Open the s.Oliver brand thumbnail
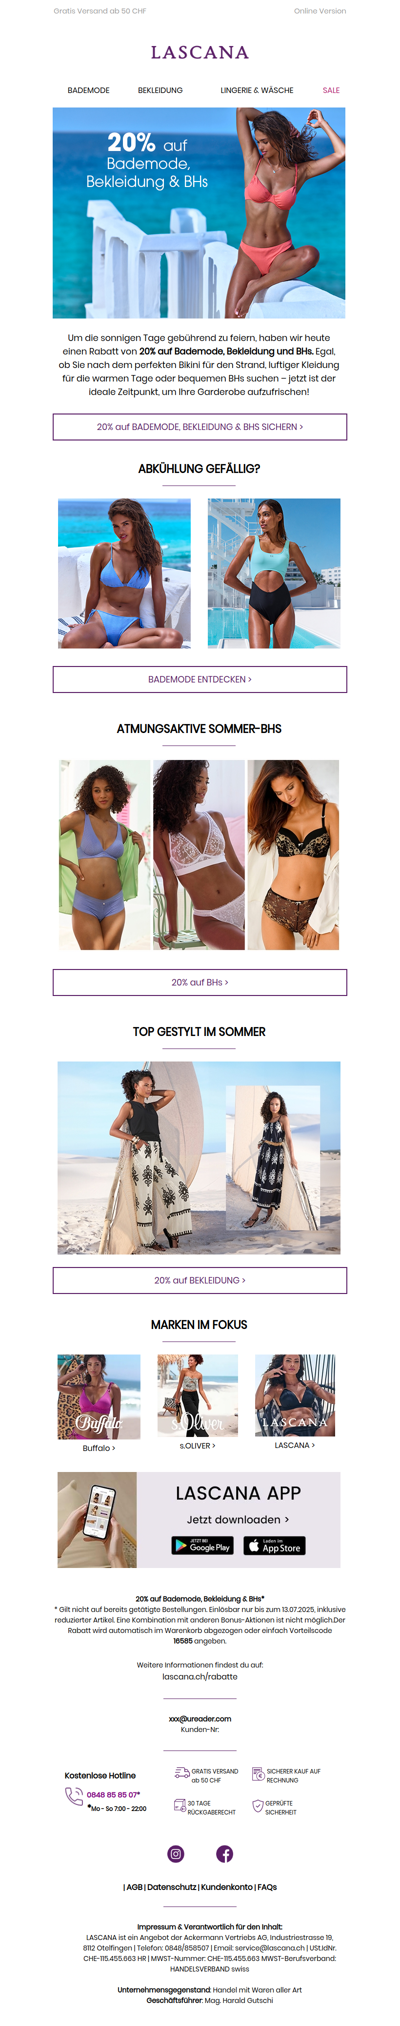400x2026 pixels. click(198, 1396)
